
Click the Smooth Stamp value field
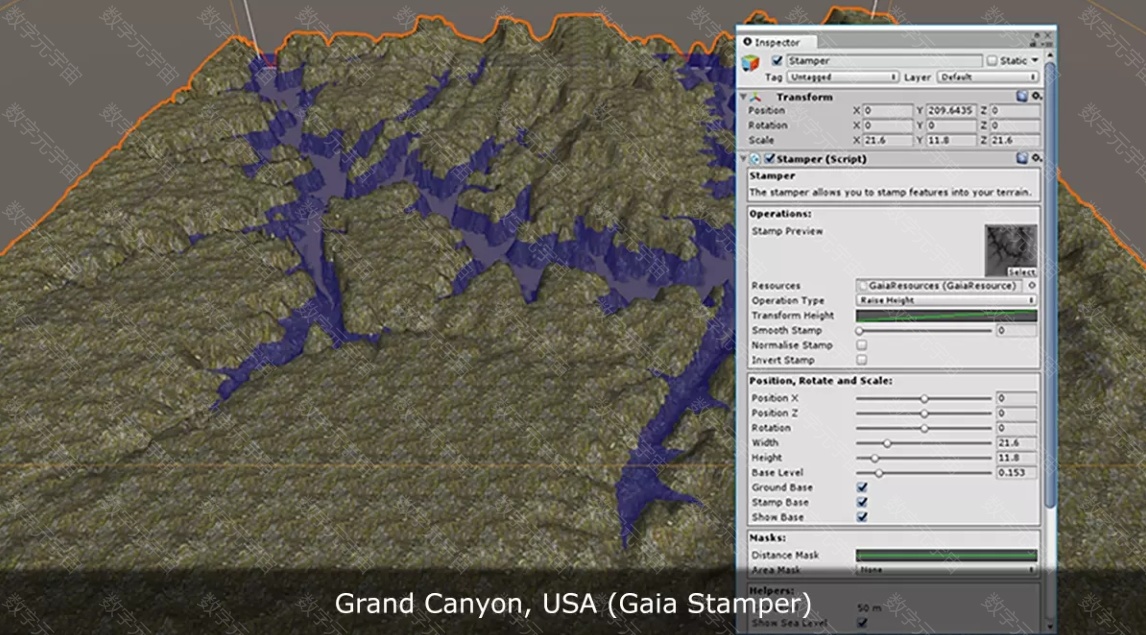click(1017, 330)
